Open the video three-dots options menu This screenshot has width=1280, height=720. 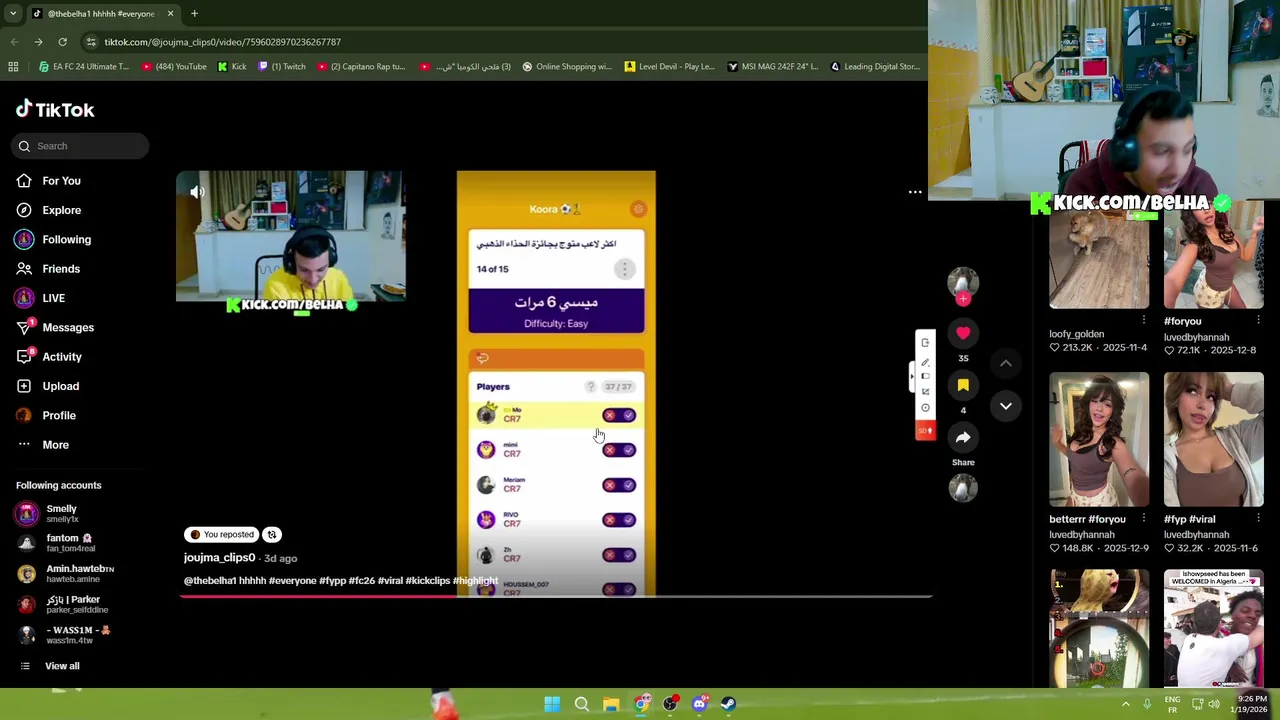coord(914,191)
